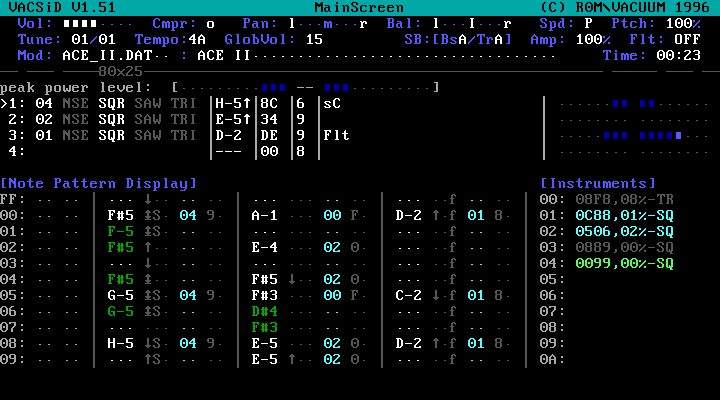Click the peak power level meter

[305, 87]
